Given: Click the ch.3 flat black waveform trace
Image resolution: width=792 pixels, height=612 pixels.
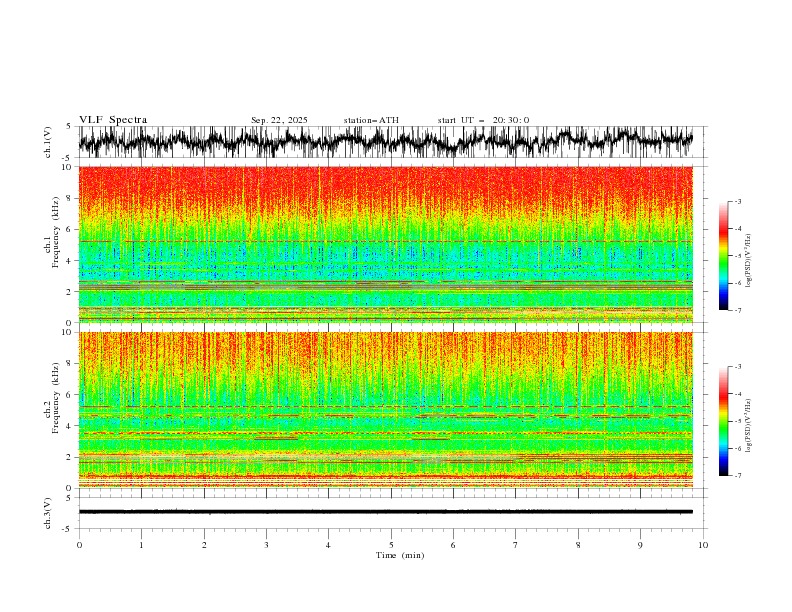Looking at the screenshot, I should click(x=386, y=512).
